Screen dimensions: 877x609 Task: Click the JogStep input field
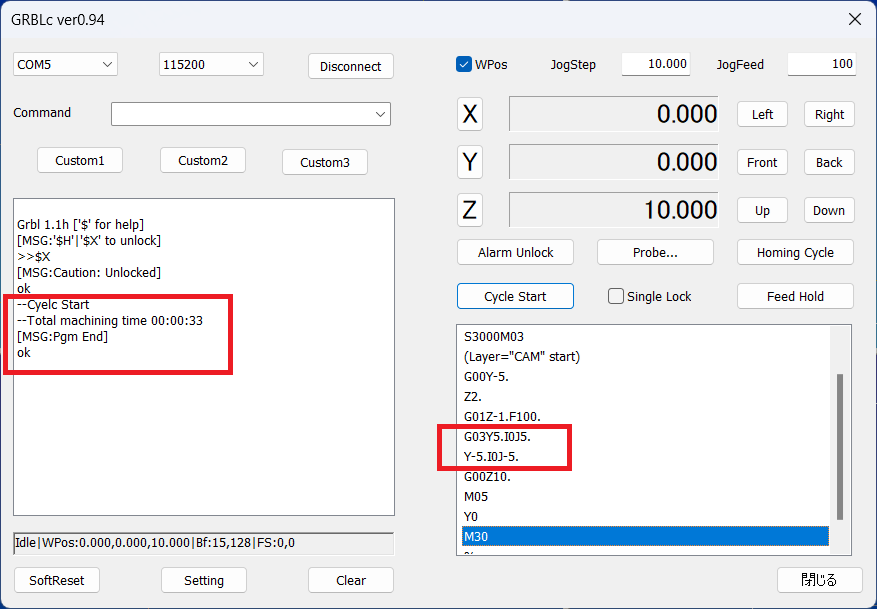(x=656, y=64)
